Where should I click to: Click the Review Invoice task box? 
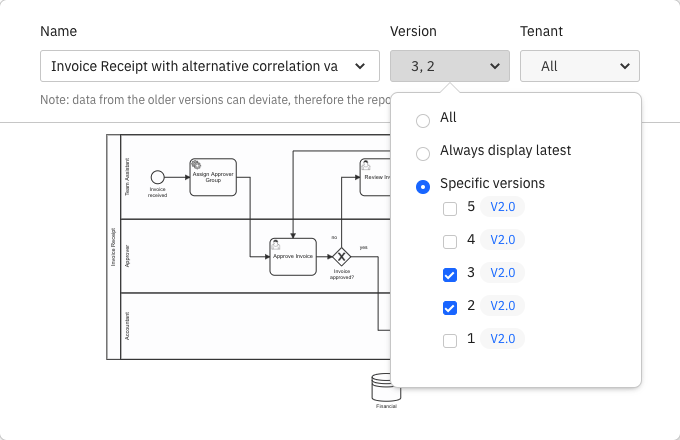point(375,176)
